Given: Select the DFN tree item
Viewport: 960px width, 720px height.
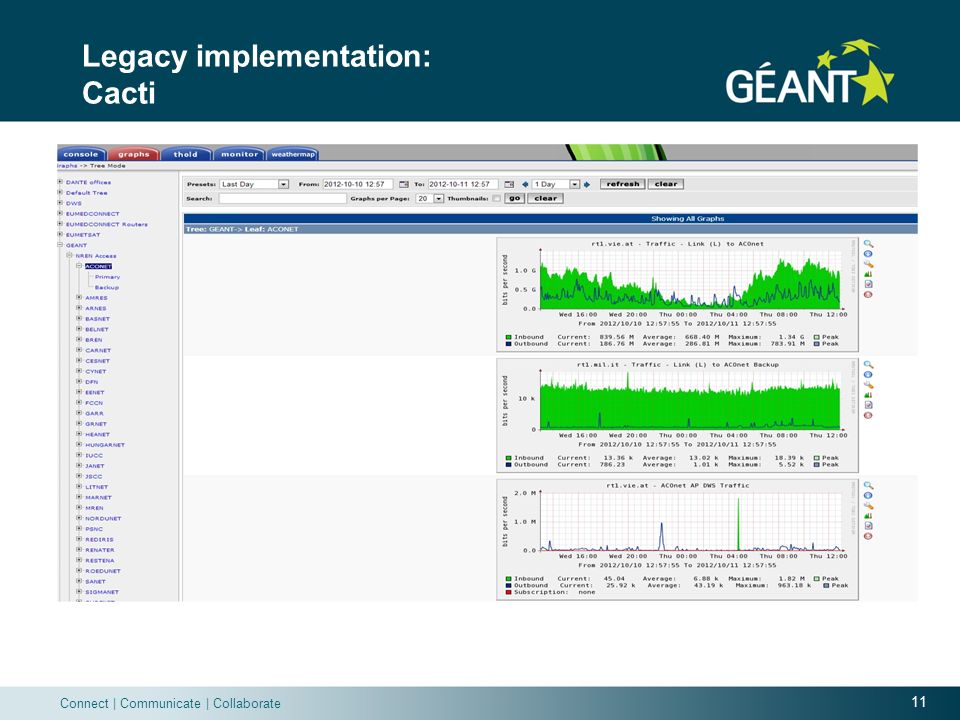Looking at the screenshot, I should 92,381.
